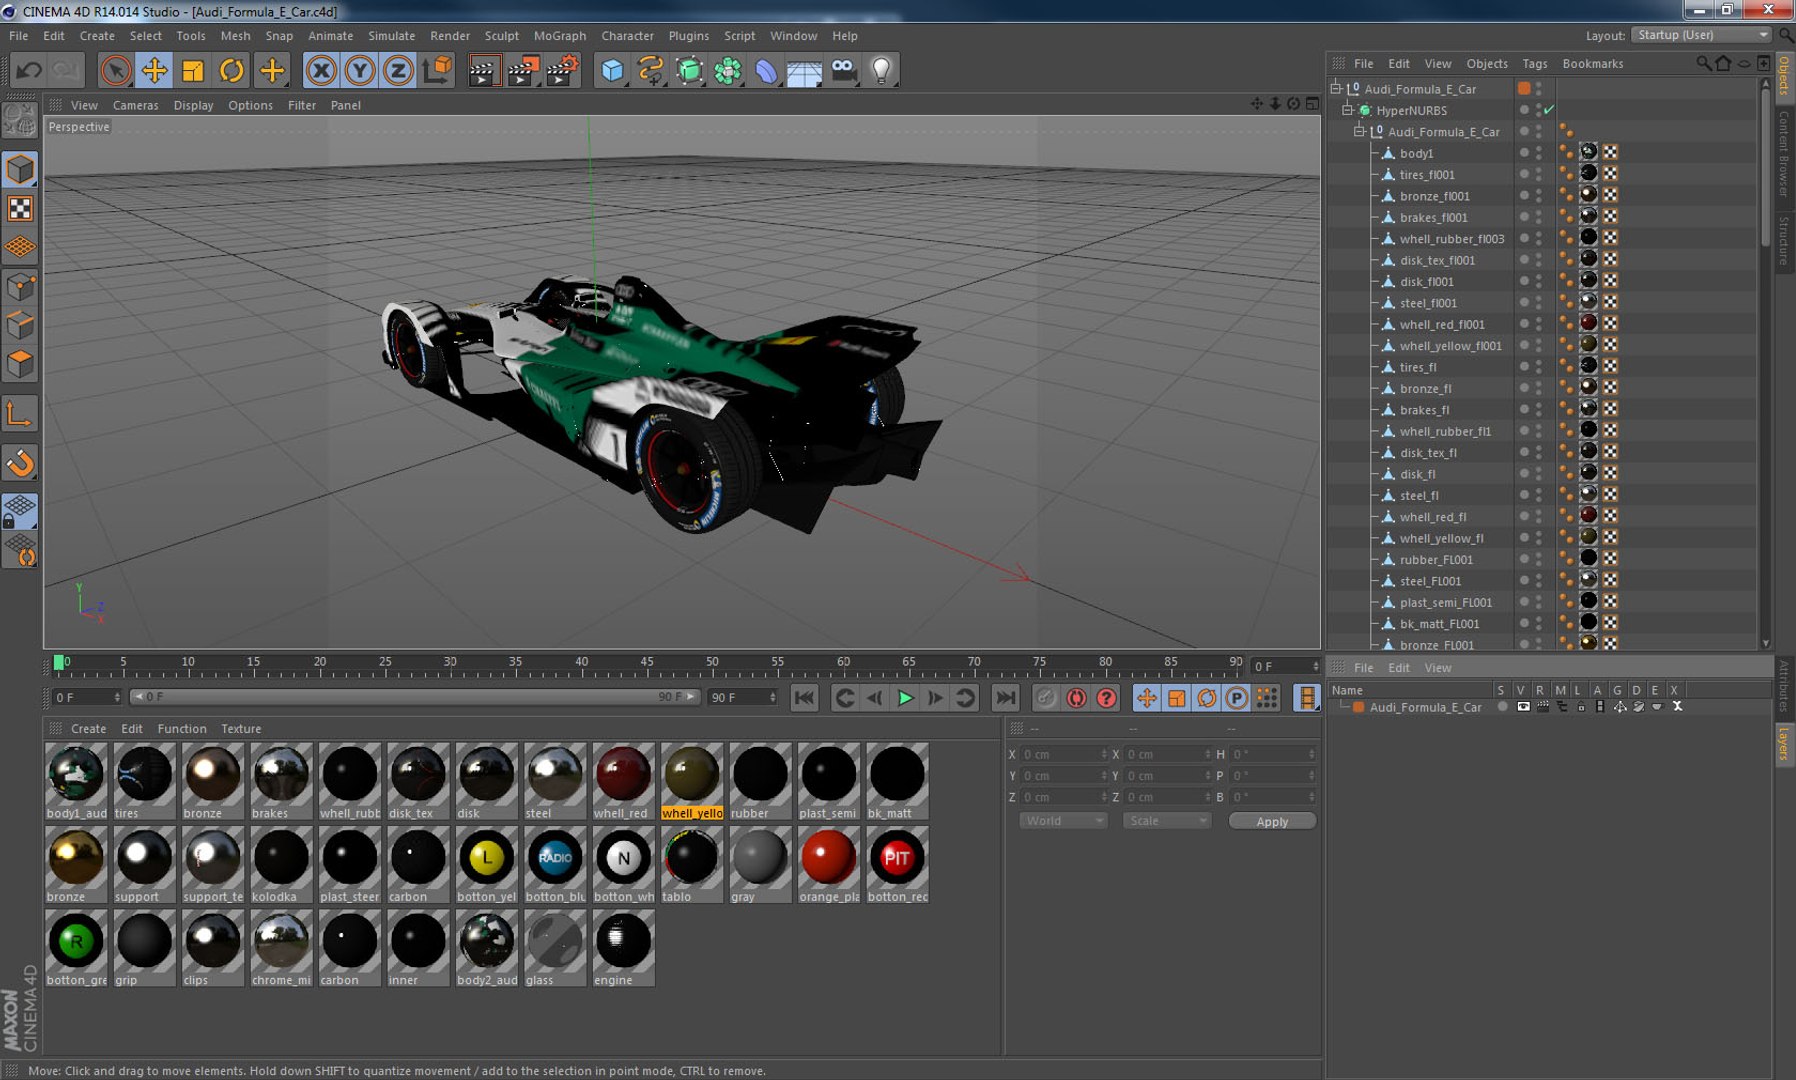Click Record Active Objects button

(1046, 698)
